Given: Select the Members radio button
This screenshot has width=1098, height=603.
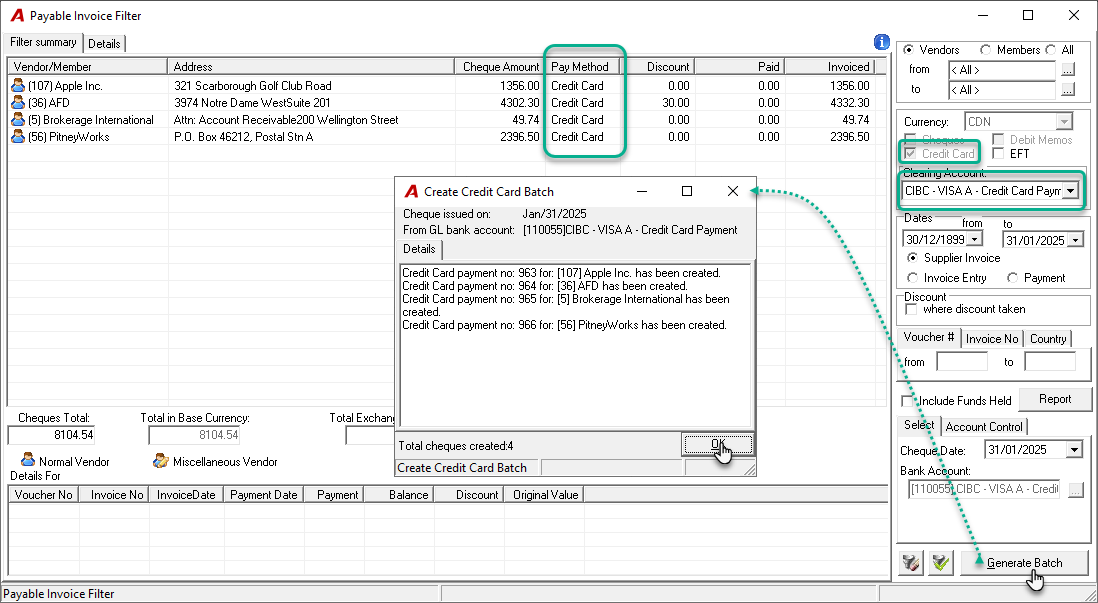Looking at the screenshot, I should pos(986,50).
